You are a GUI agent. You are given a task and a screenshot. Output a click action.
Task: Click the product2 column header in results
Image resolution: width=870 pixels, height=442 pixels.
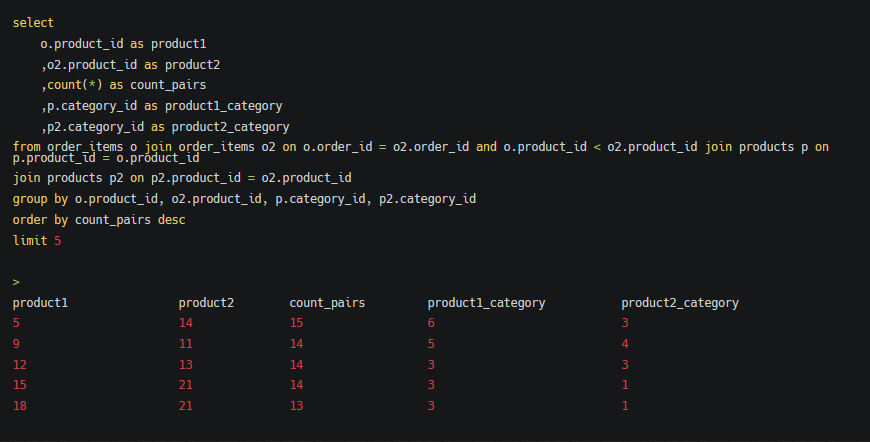click(x=206, y=303)
